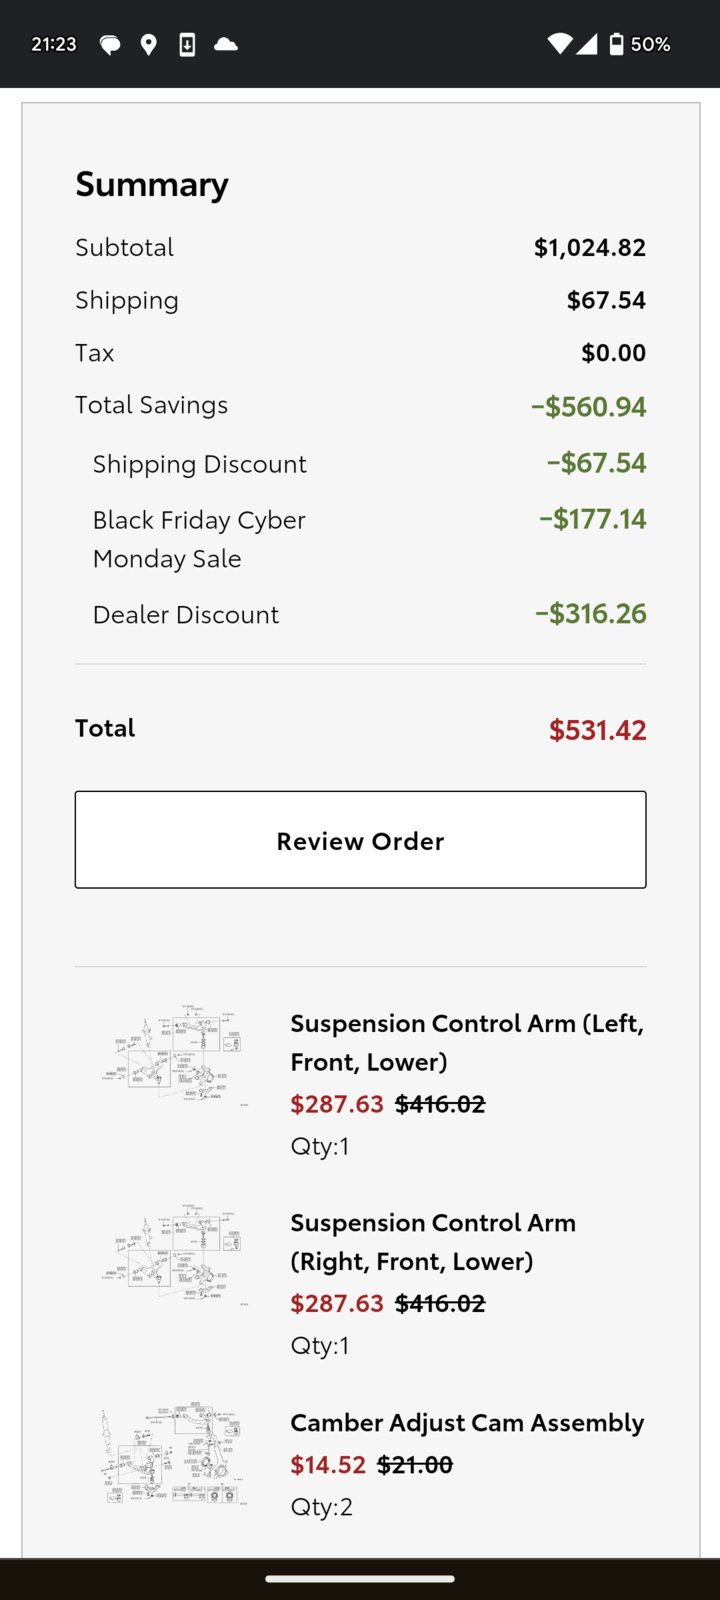Tap the Wi-Fi signal icon
The image size is (720, 1600).
(x=560, y=44)
